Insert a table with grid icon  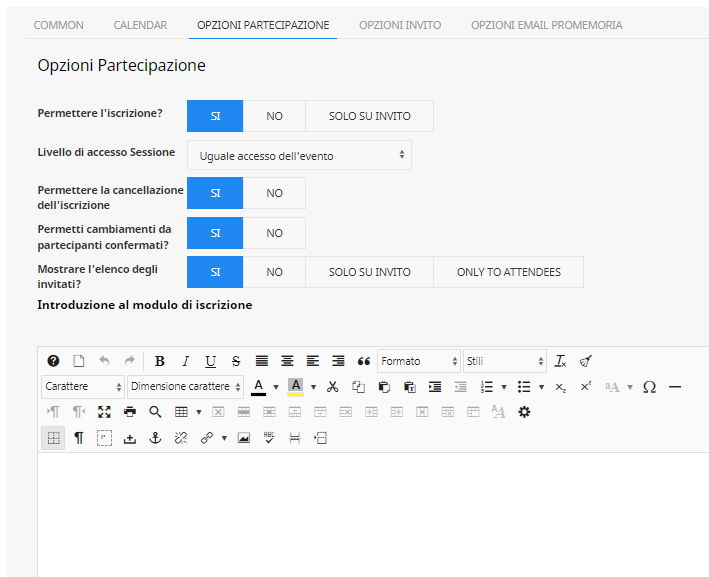click(x=181, y=412)
